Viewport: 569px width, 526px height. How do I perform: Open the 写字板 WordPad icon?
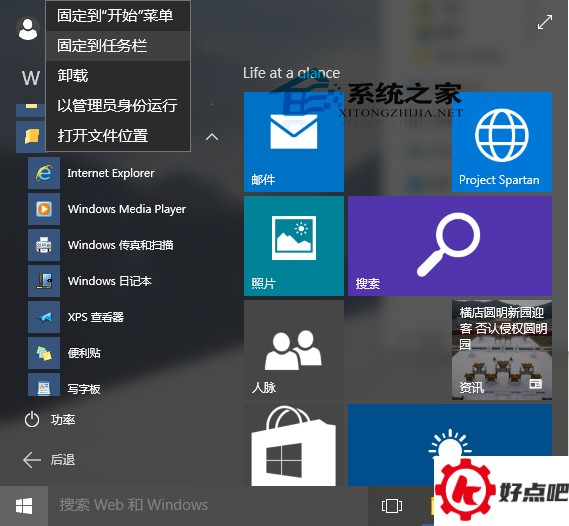point(44,386)
